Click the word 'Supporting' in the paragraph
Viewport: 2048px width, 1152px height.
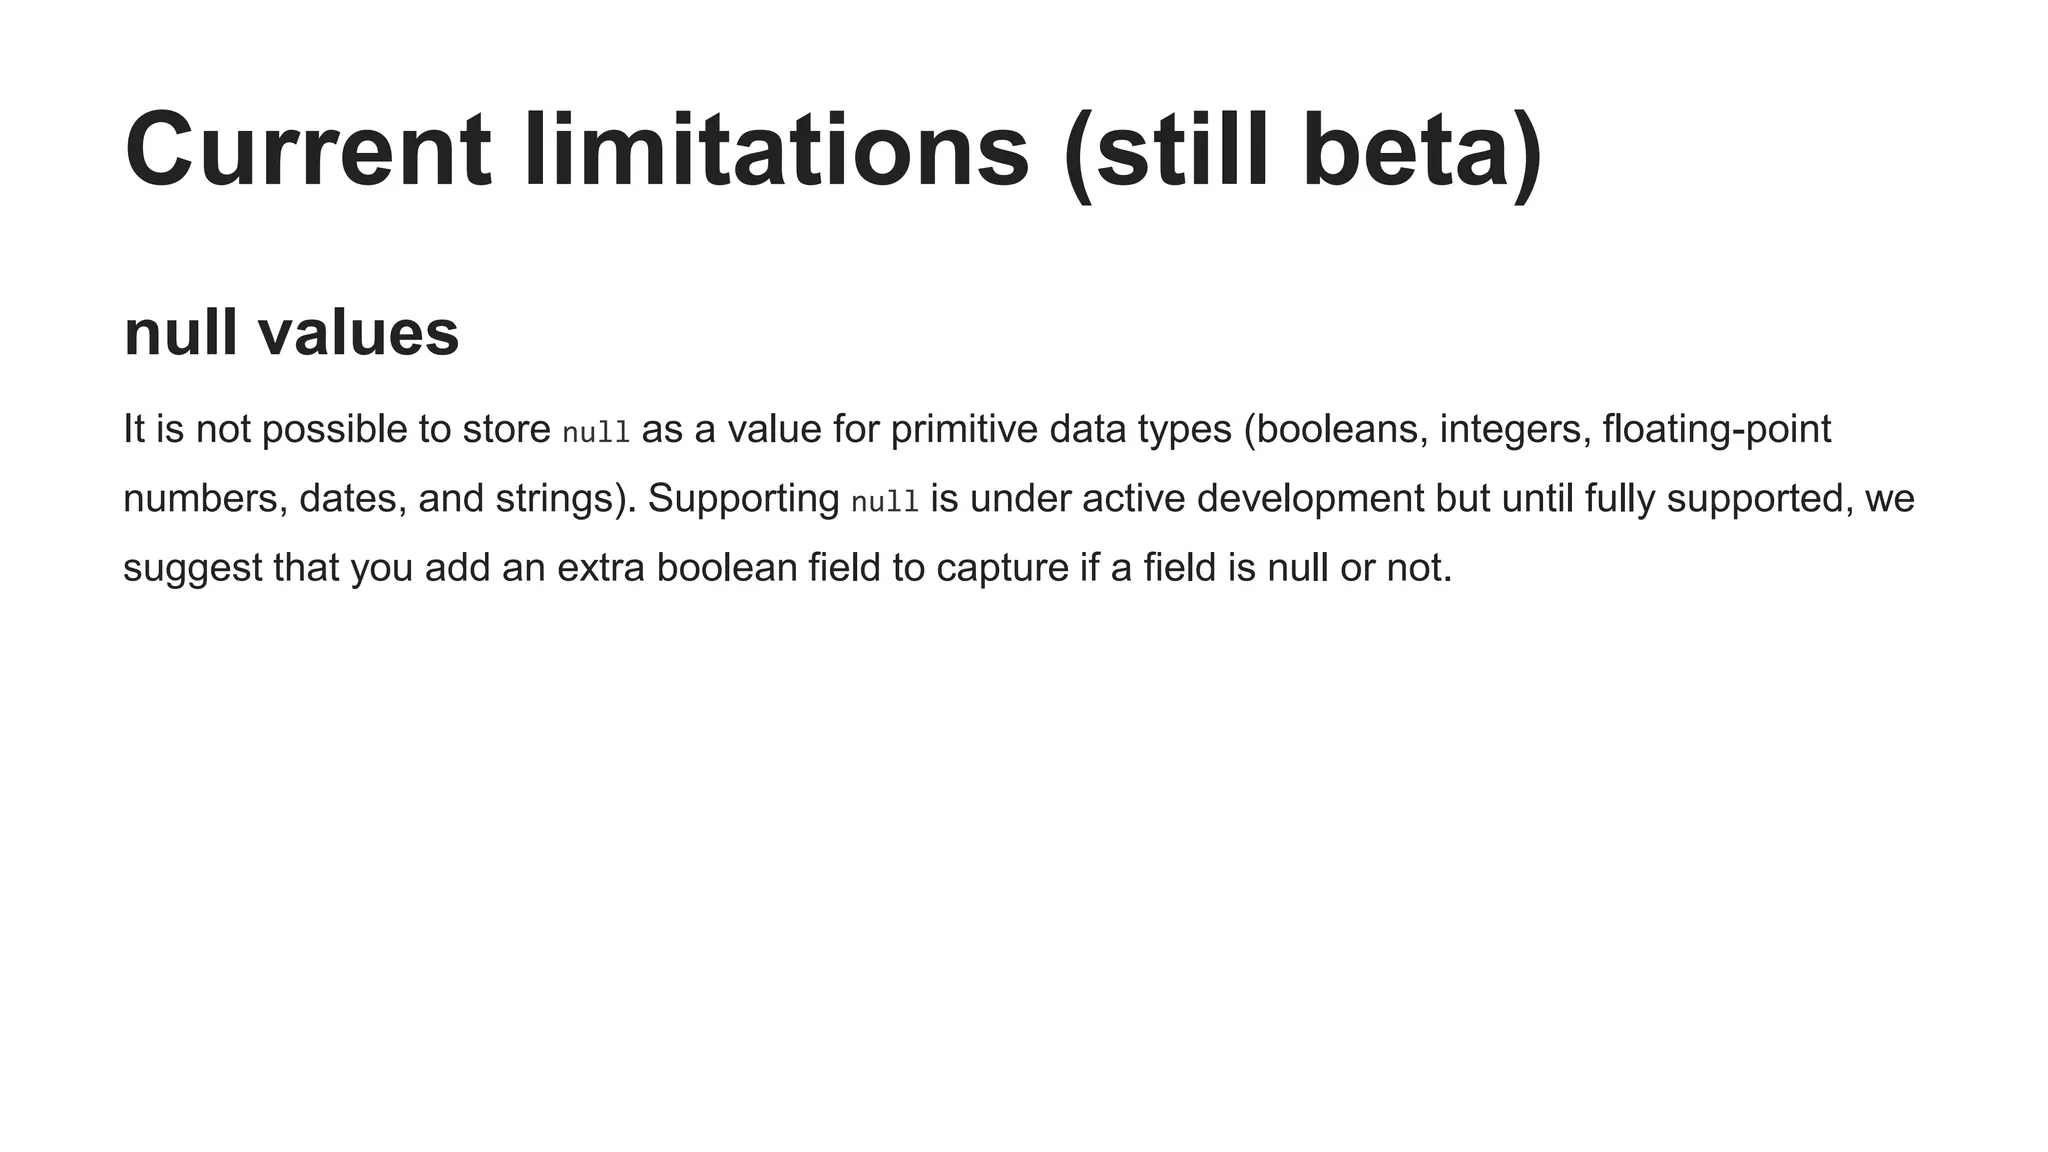click(743, 498)
